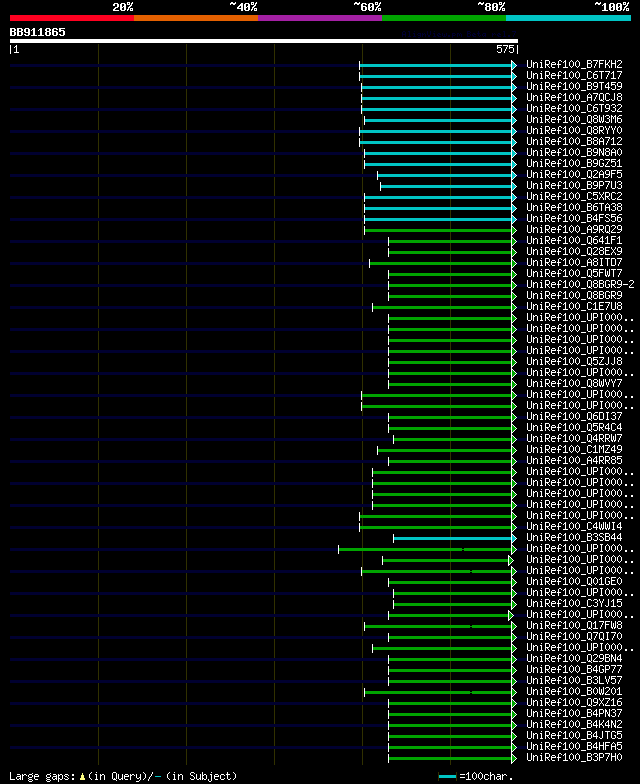Image resolution: width=640 pixels, height=784 pixels.
Task: Click the =100char. scale label
Action: click(x=486, y=776)
